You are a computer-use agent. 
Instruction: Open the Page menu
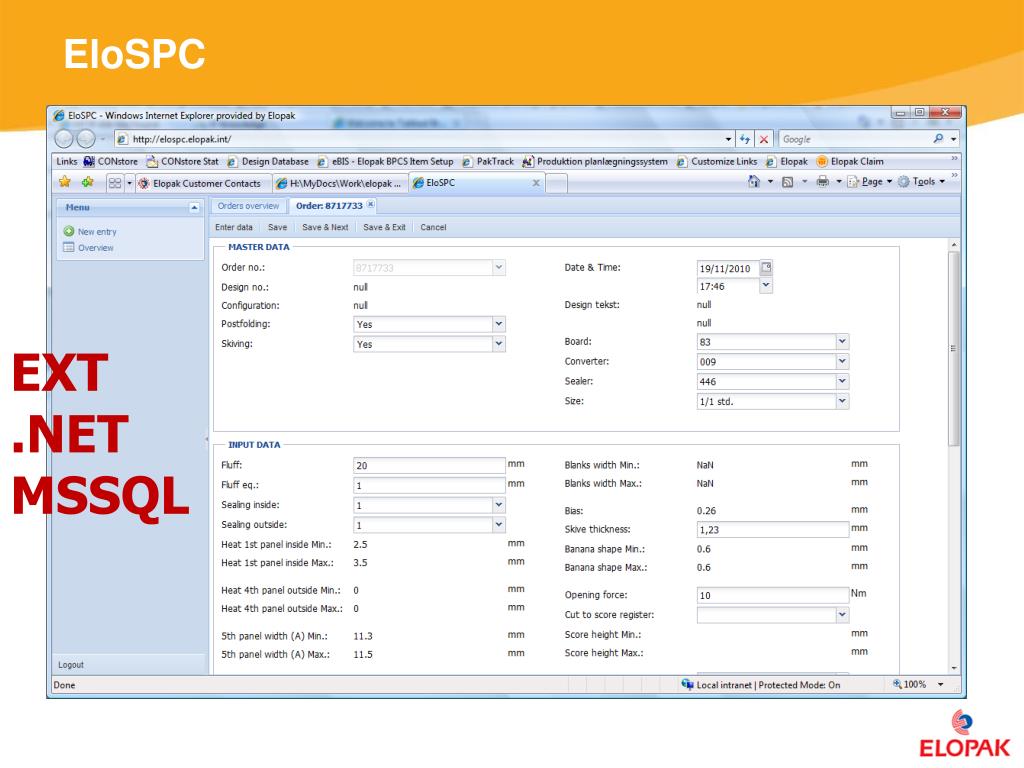coord(869,182)
